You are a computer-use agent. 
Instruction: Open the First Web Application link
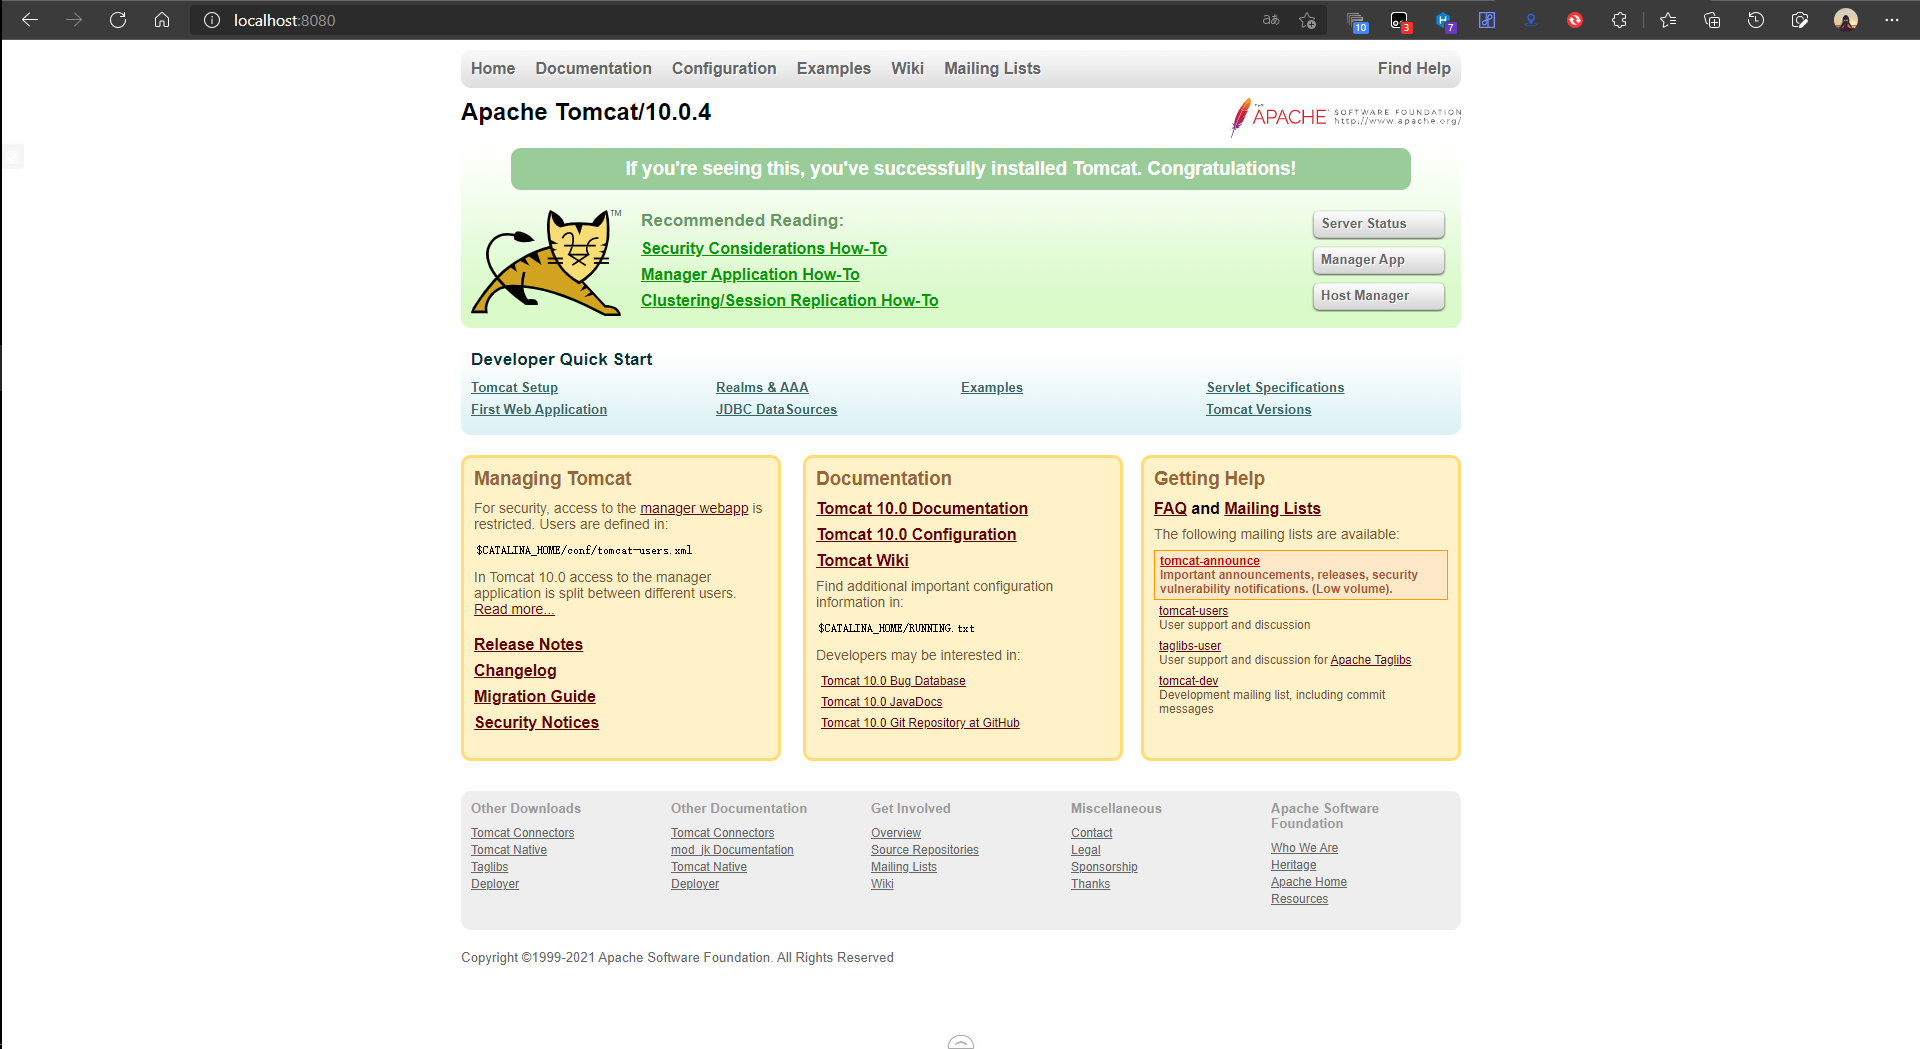click(x=539, y=409)
